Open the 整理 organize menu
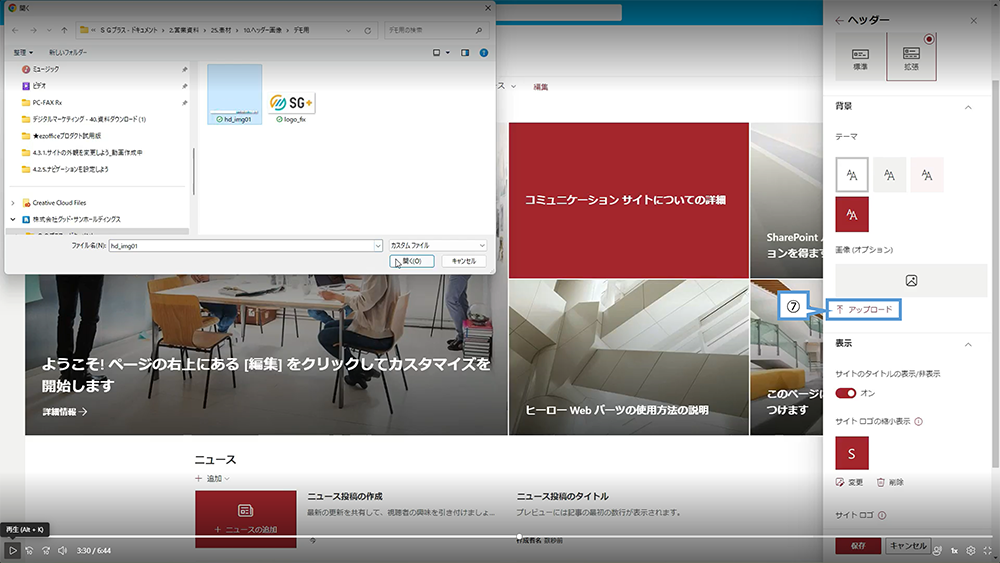This screenshot has width=1000, height=563. tap(23, 52)
